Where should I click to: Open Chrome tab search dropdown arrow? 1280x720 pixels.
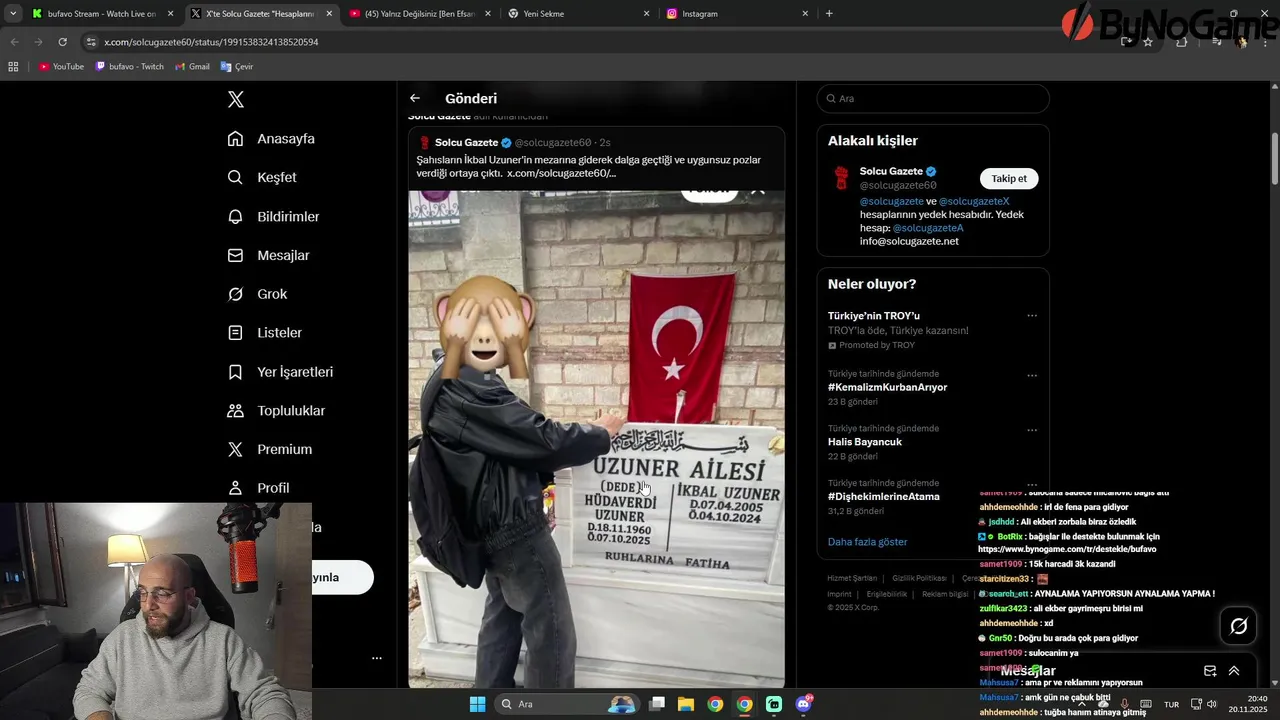(x=13, y=14)
